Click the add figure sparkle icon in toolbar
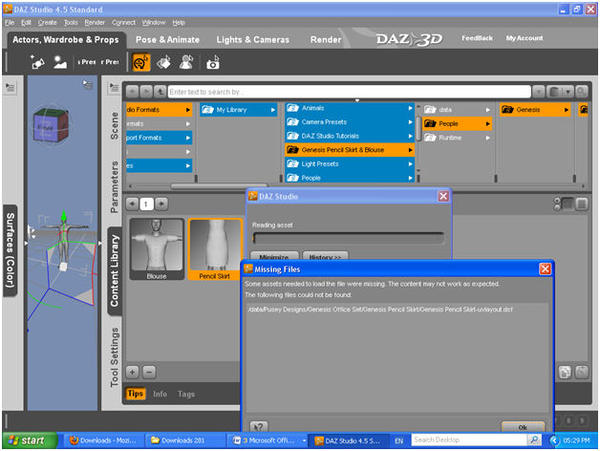Viewport: 600px width, 451px height. tap(37, 62)
